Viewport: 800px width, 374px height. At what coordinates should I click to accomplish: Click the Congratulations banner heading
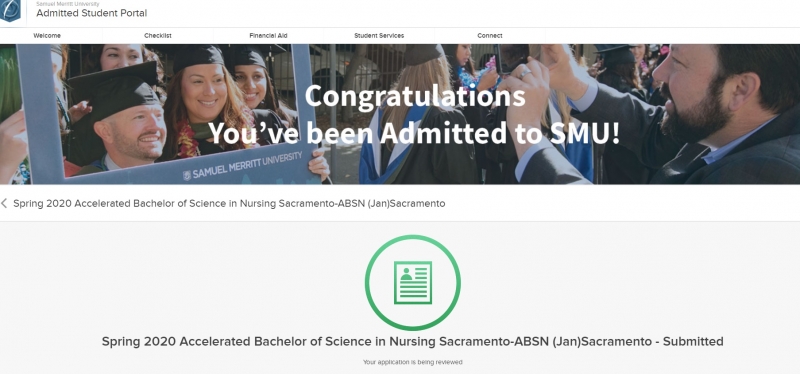(x=415, y=96)
